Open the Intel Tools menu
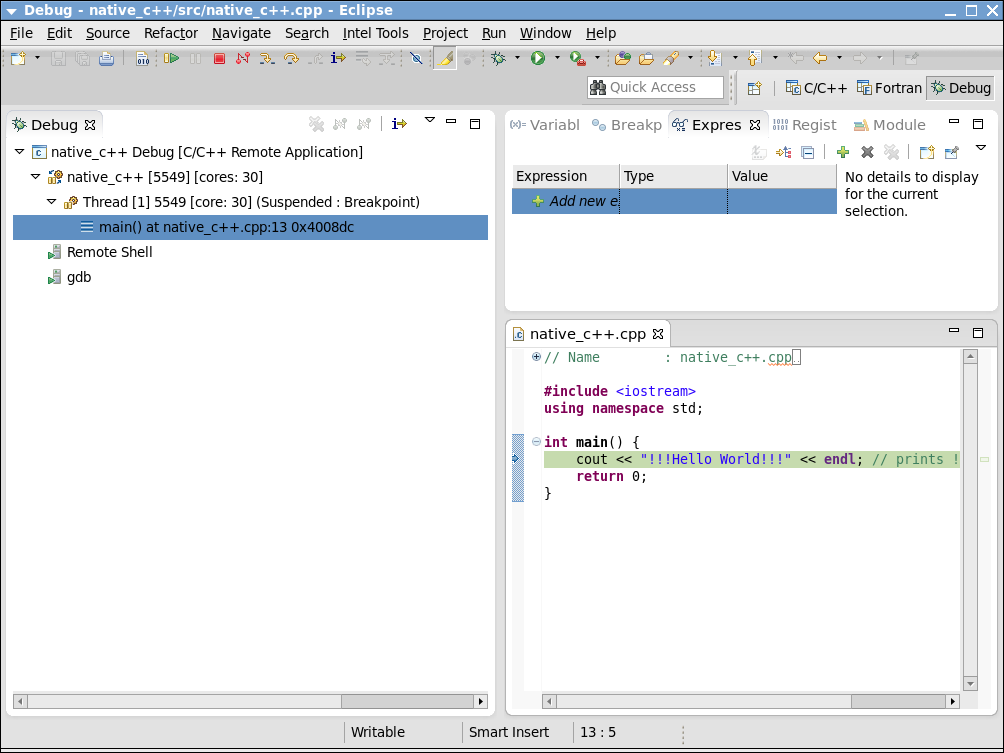Viewport: 1004px width, 753px height. point(375,33)
